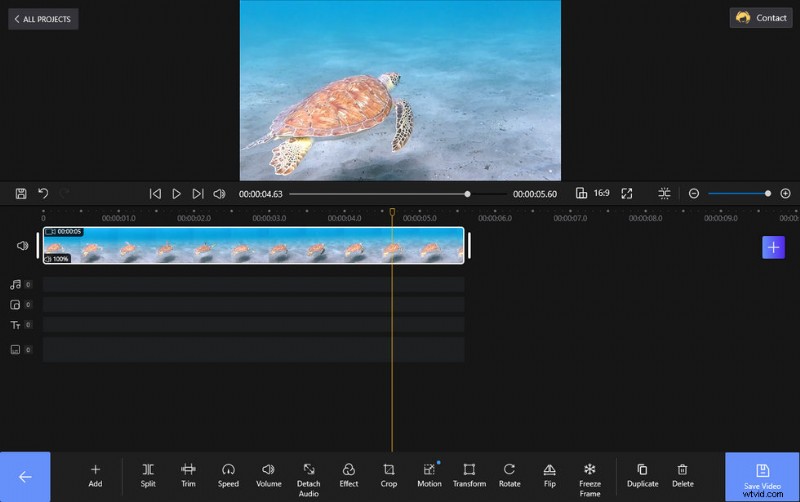Open the Motion tool
Screen dimensions: 800x502
429,474
